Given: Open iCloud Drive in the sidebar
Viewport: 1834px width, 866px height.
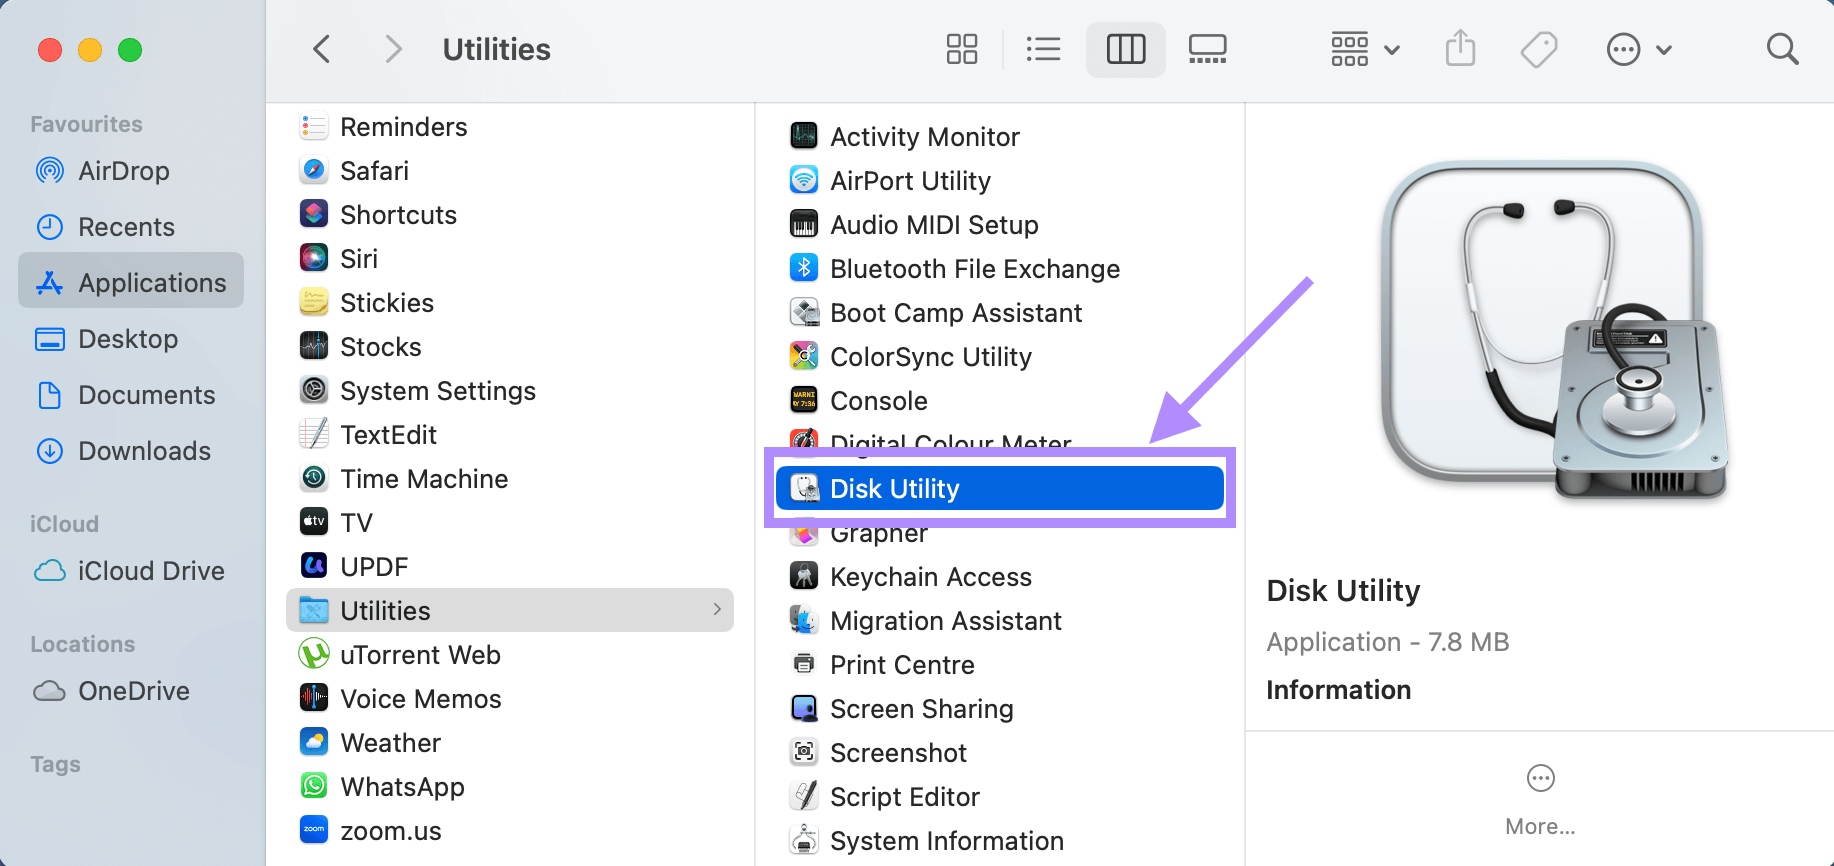Looking at the screenshot, I should 131,571.
